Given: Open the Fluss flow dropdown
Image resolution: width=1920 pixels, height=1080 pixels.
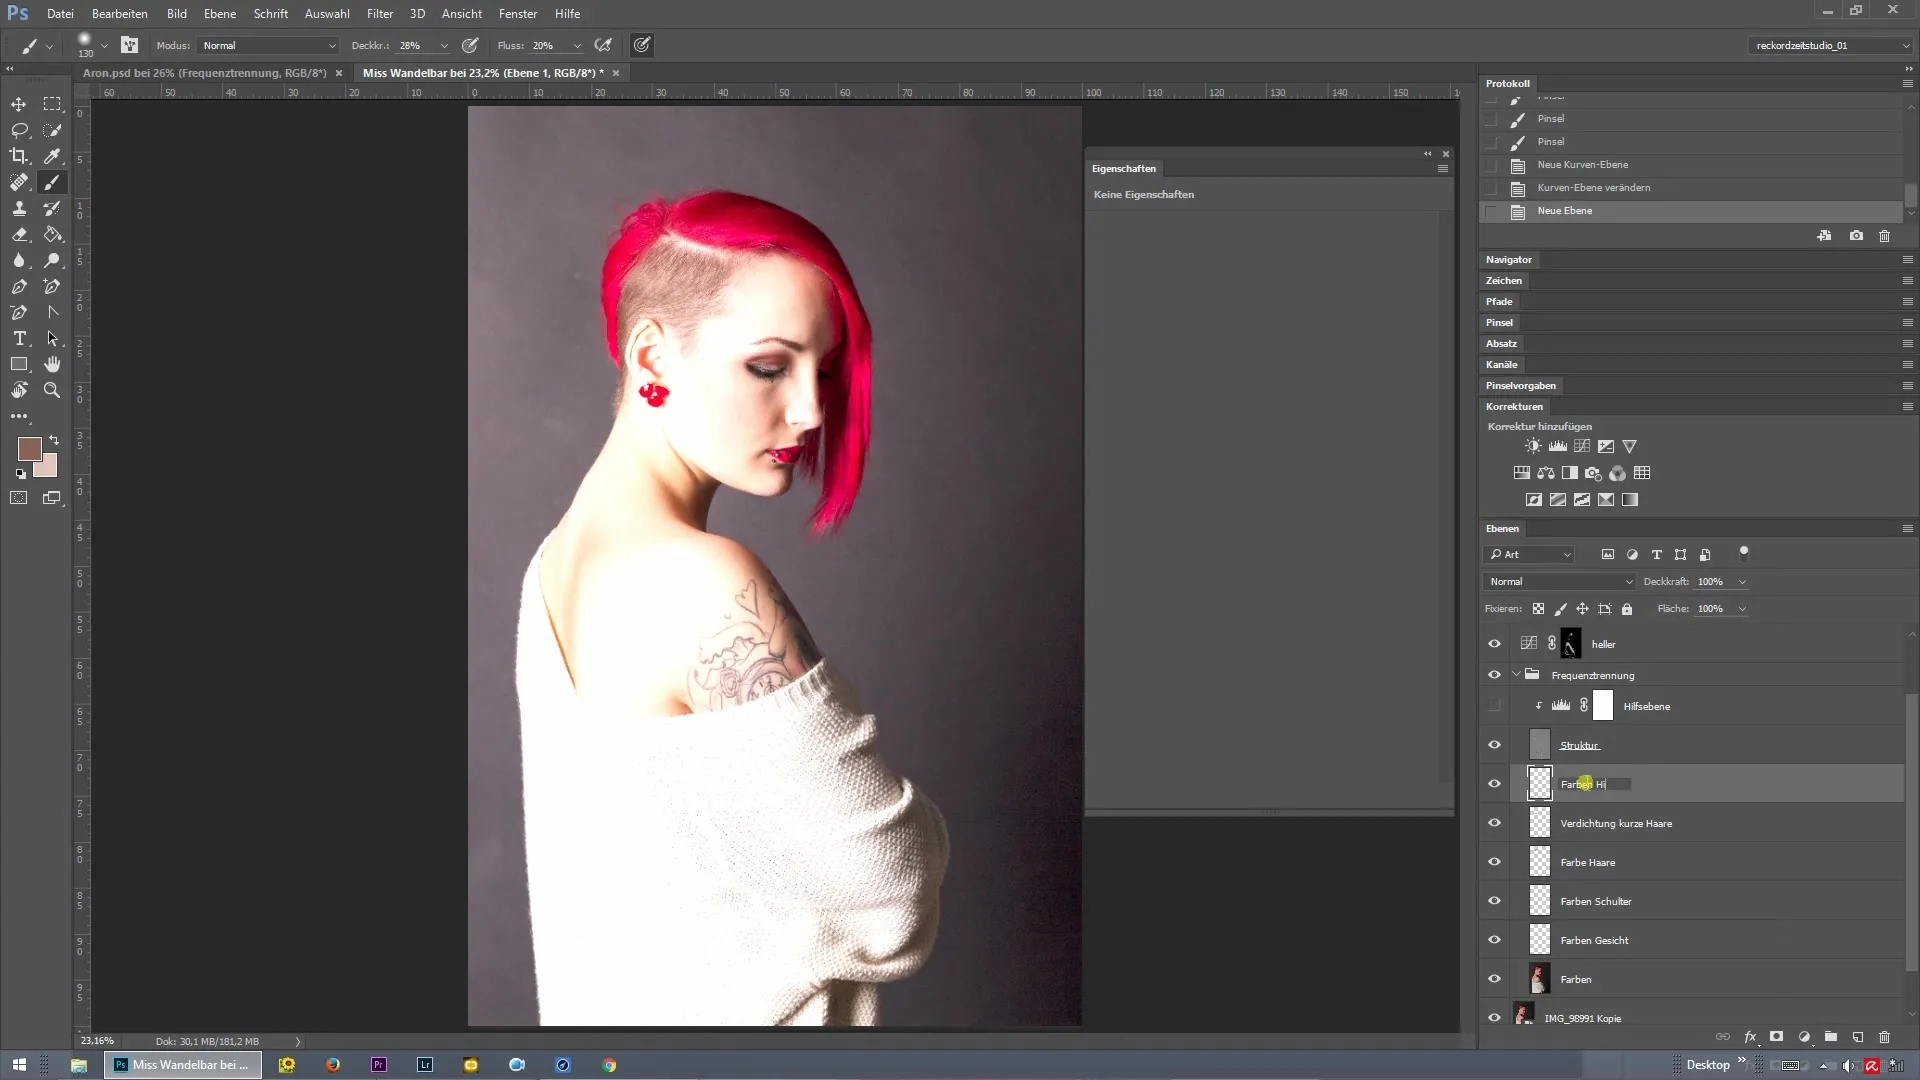Looking at the screenshot, I should coord(577,46).
